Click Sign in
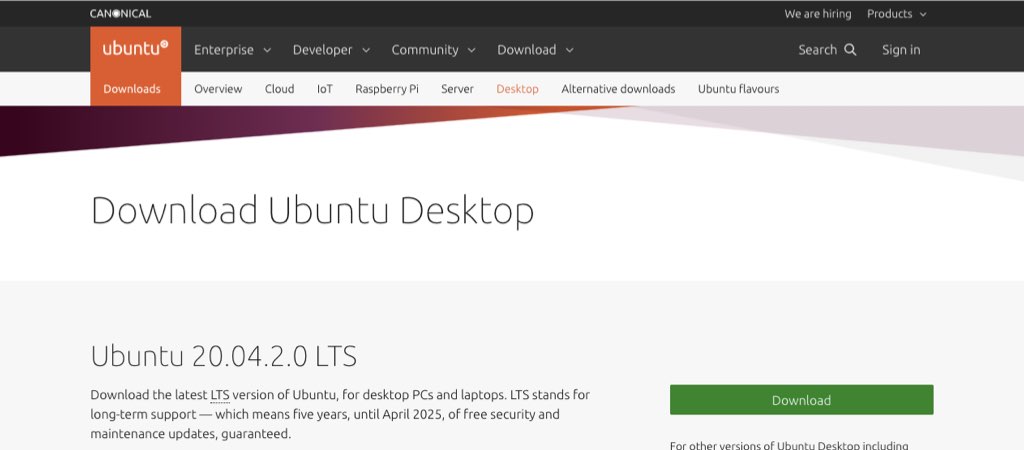This screenshot has height=450, width=1024. pyautogui.click(x=901, y=50)
